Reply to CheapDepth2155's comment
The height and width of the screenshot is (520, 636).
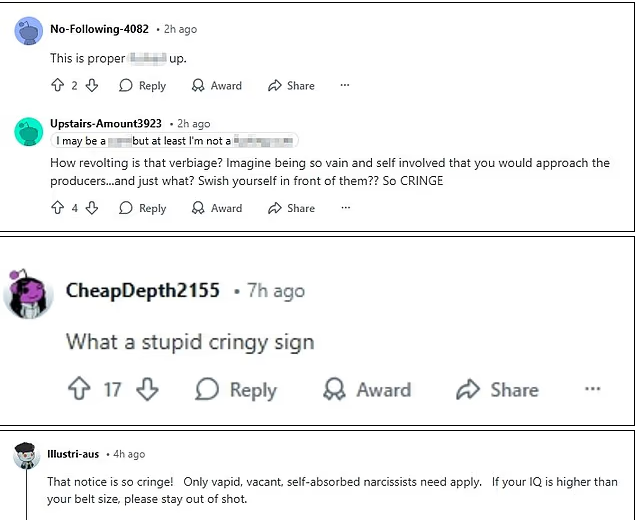click(236, 389)
